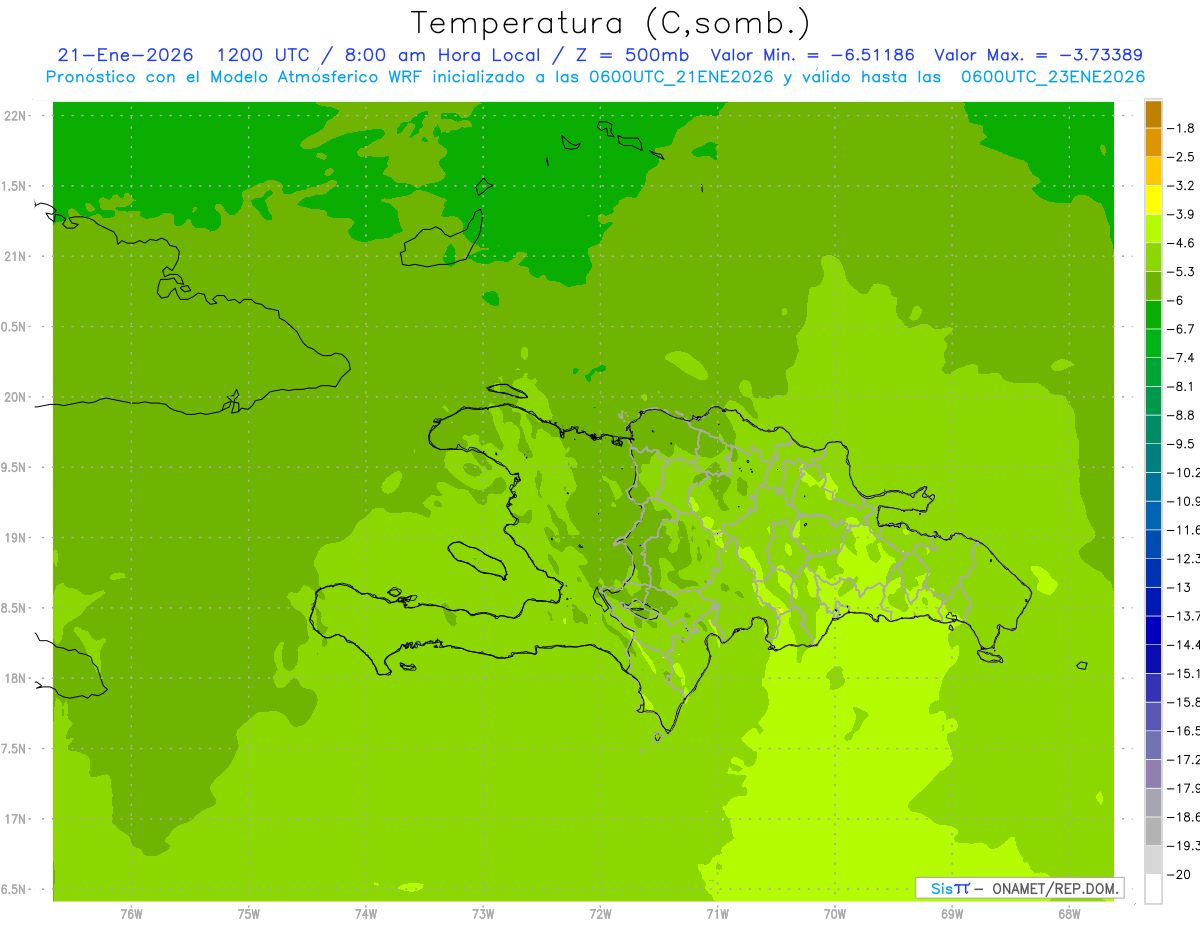
Task: Pick the lime swatch between -3.9 and -4.6
Action: [x=1153, y=228]
